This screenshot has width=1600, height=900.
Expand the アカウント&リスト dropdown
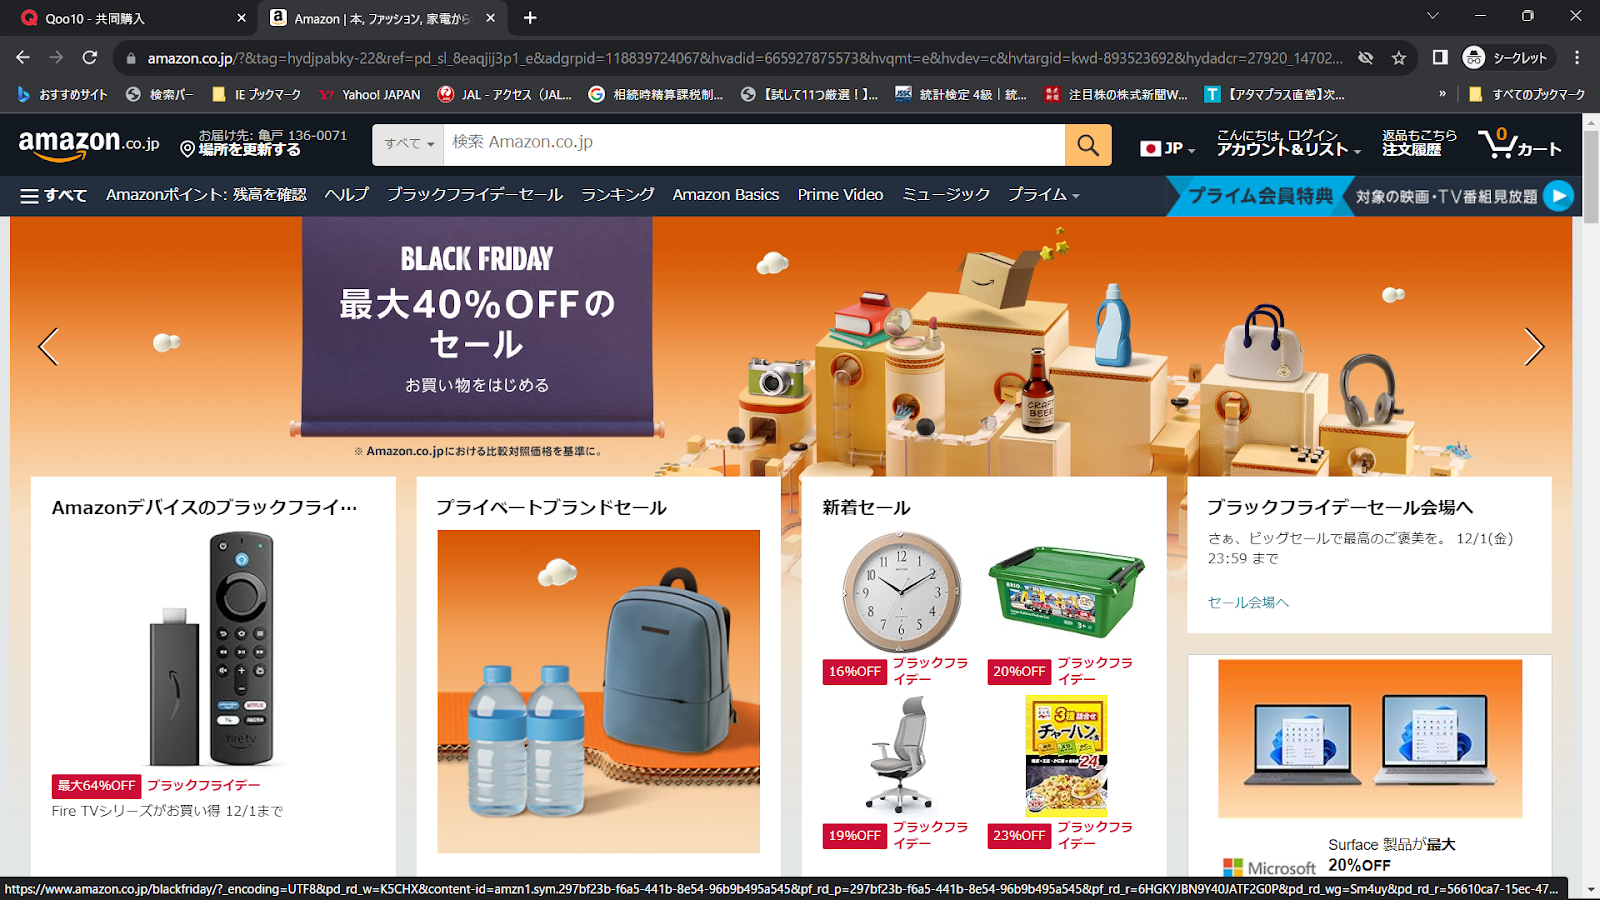1288,143
